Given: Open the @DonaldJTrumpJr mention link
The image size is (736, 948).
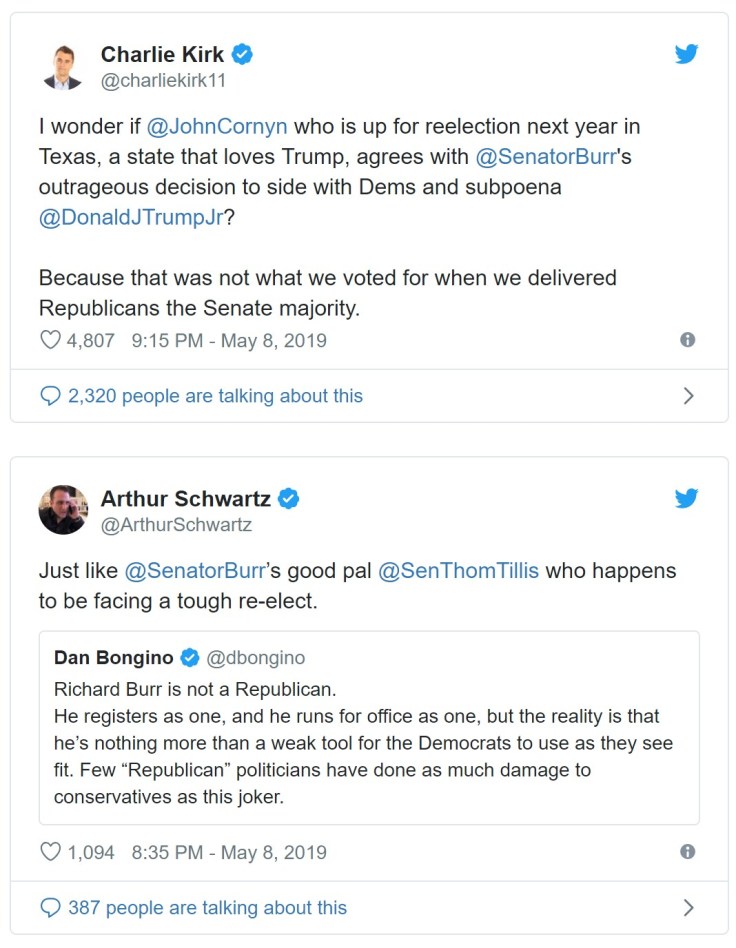Looking at the screenshot, I should coord(131,219).
